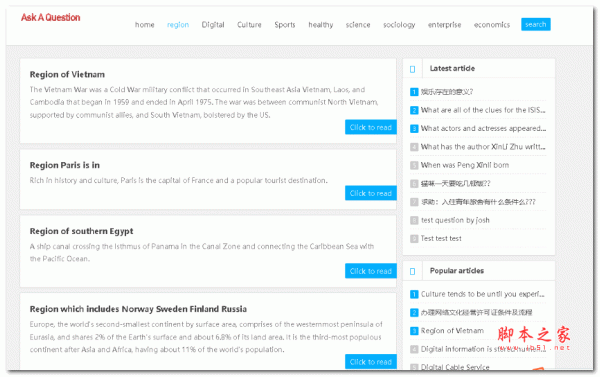
Task: Click to read the Paris article
Action: [x=370, y=193]
